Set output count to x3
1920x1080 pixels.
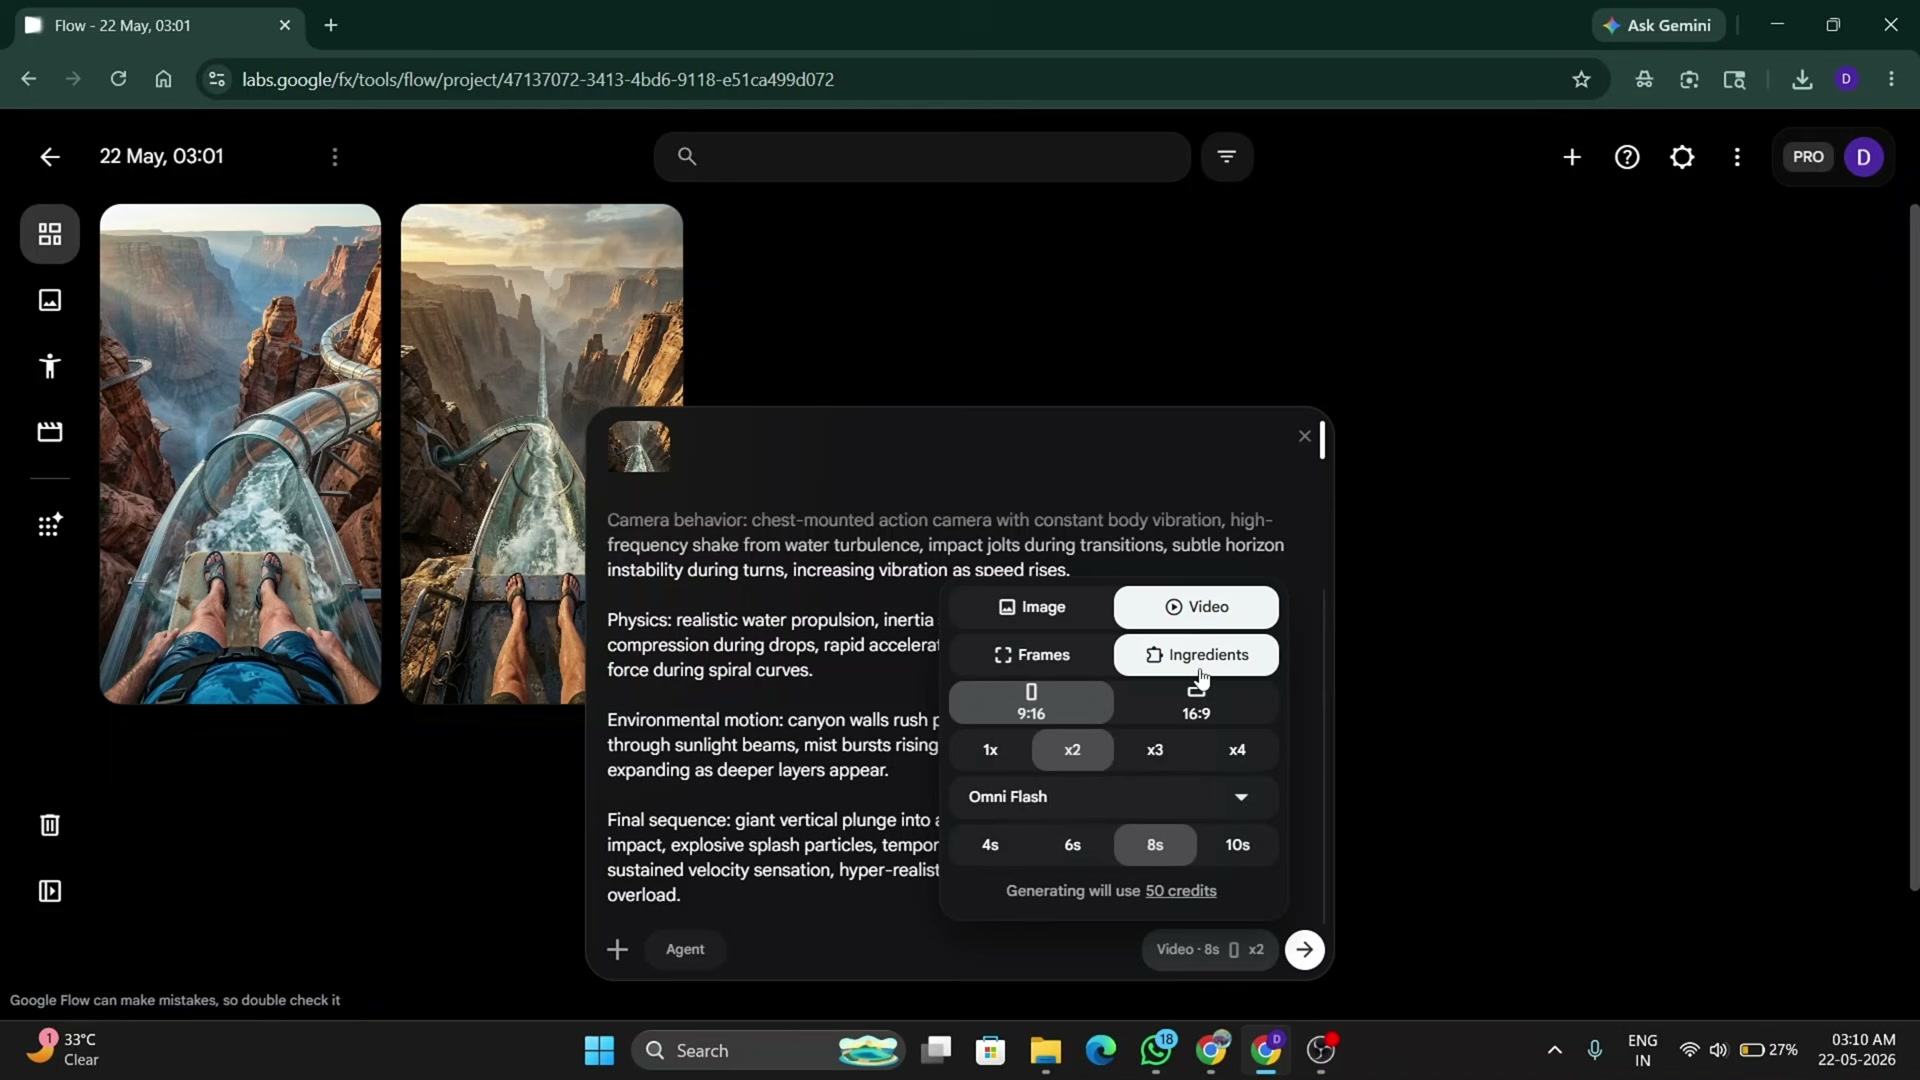click(1155, 750)
